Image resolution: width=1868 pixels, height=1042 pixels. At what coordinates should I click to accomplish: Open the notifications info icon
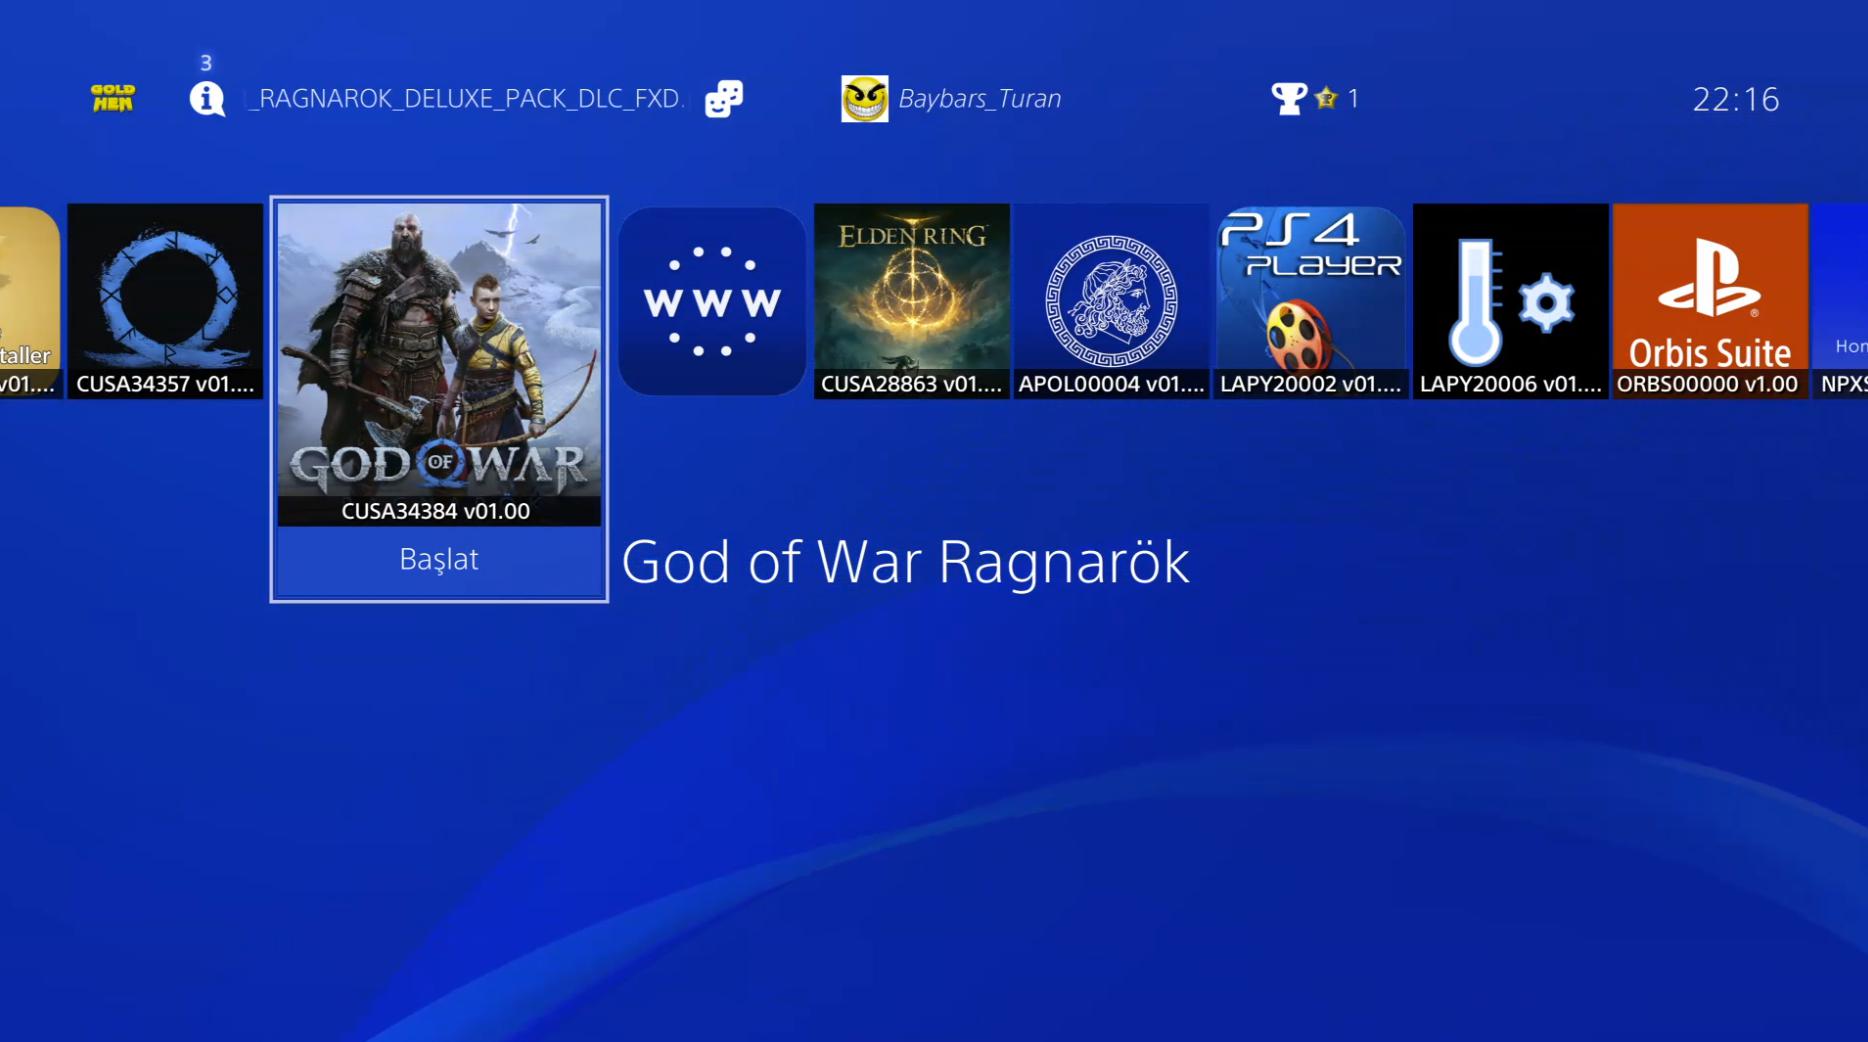tap(207, 98)
